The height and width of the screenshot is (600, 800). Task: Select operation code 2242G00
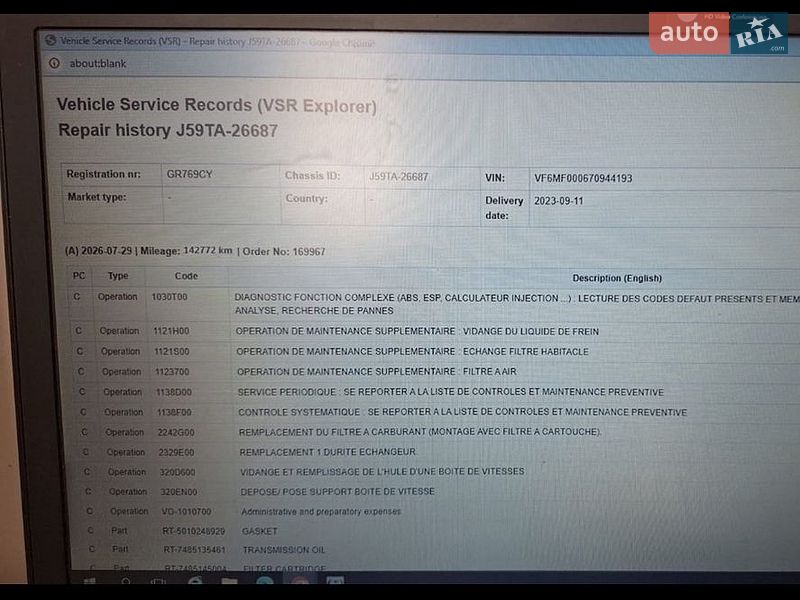[x=176, y=432]
